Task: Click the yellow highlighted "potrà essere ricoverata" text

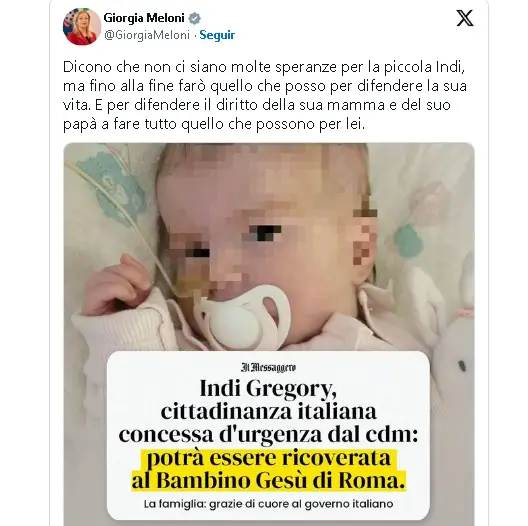Action: [268, 458]
